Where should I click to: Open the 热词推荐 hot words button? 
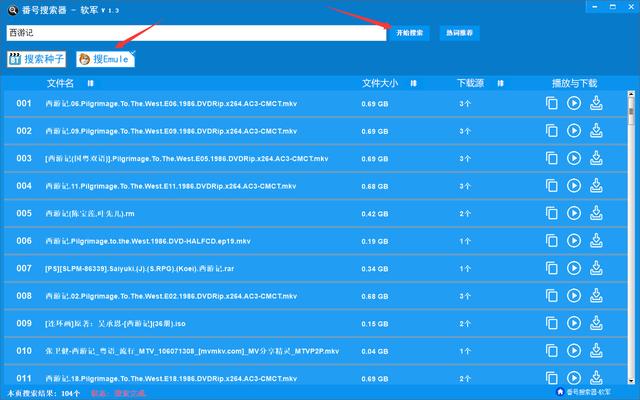460,33
